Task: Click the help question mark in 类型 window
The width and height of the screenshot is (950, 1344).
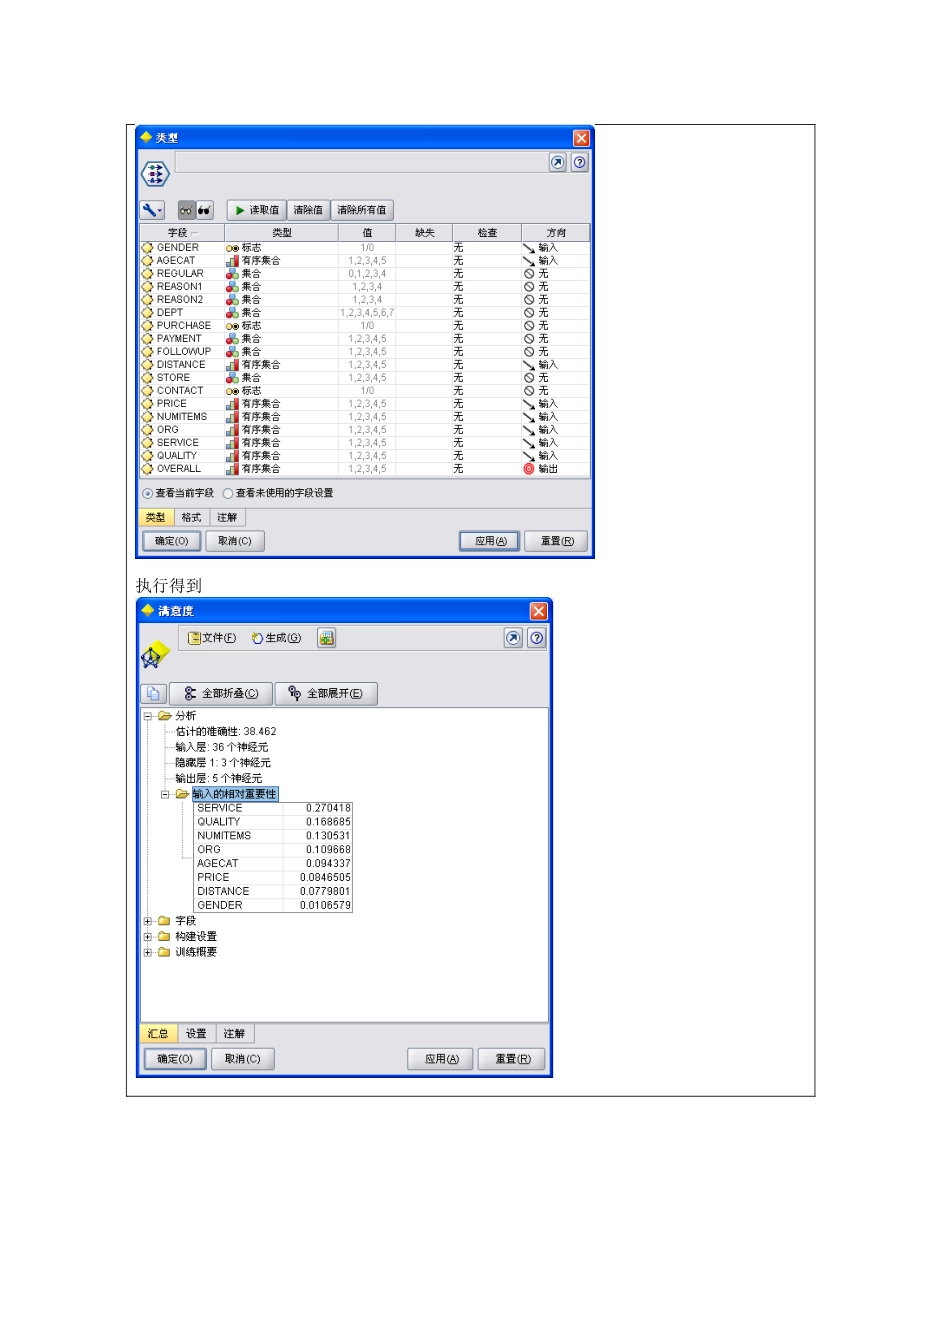Action: click(x=580, y=162)
